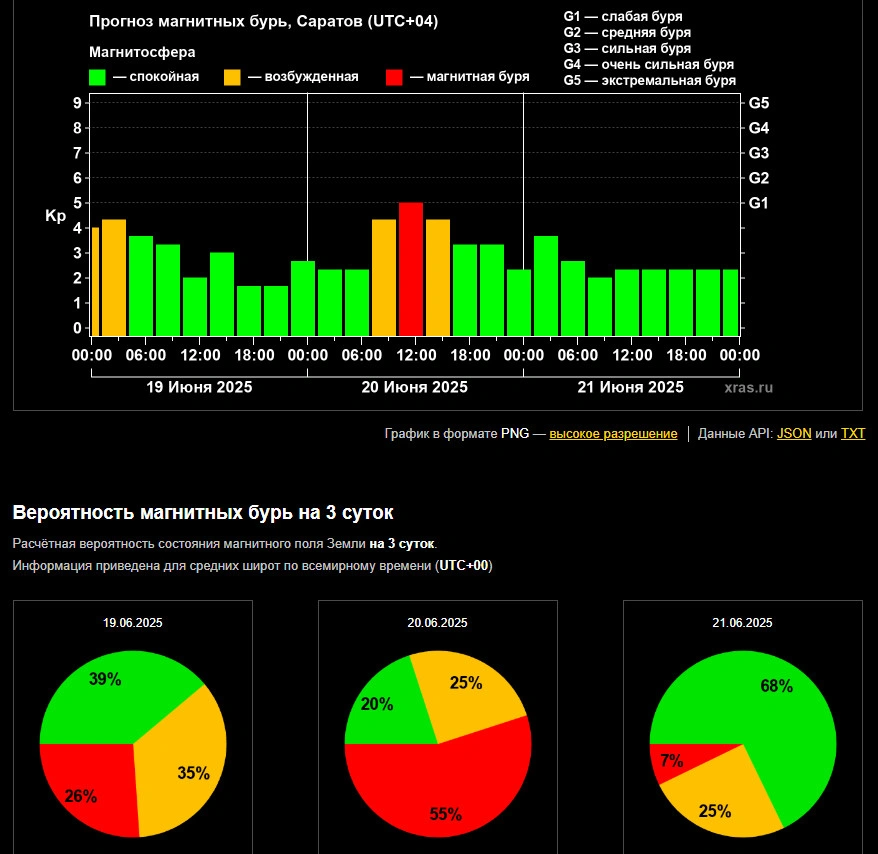
Task: Click the 26% red slice of 19.06.2025 pie
Action: pos(90,784)
